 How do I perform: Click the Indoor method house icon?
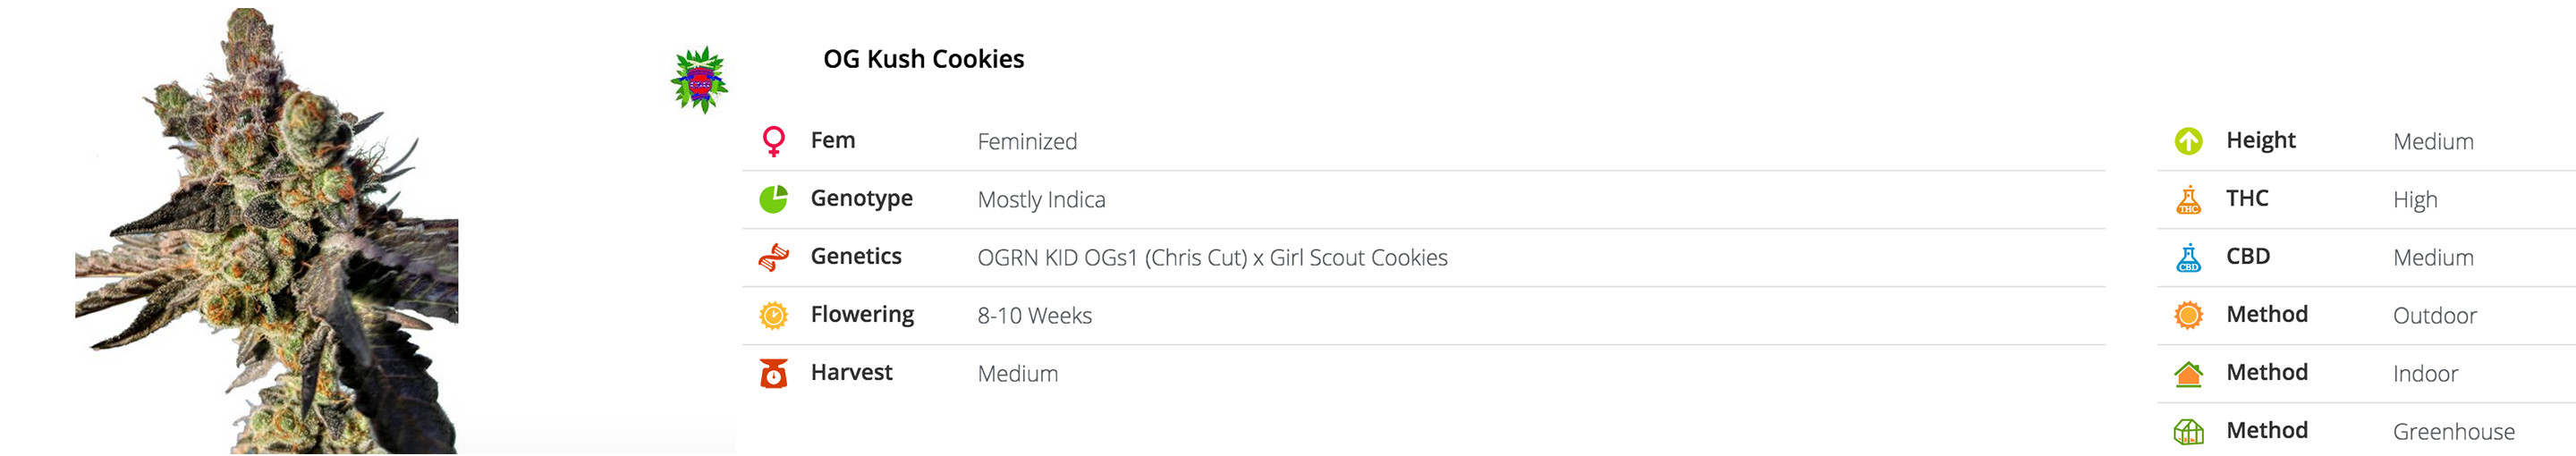click(2188, 373)
